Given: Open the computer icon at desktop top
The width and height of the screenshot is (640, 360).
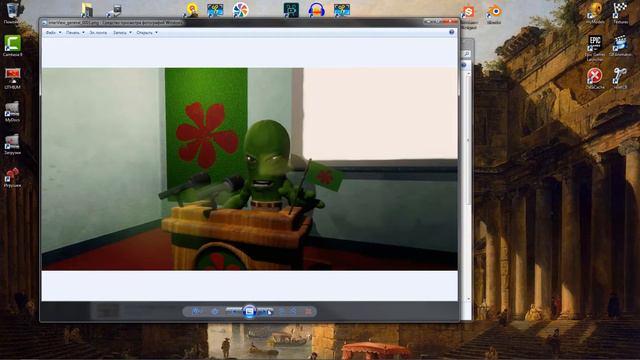Looking at the screenshot, I should pyautogui.click(x=113, y=11).
